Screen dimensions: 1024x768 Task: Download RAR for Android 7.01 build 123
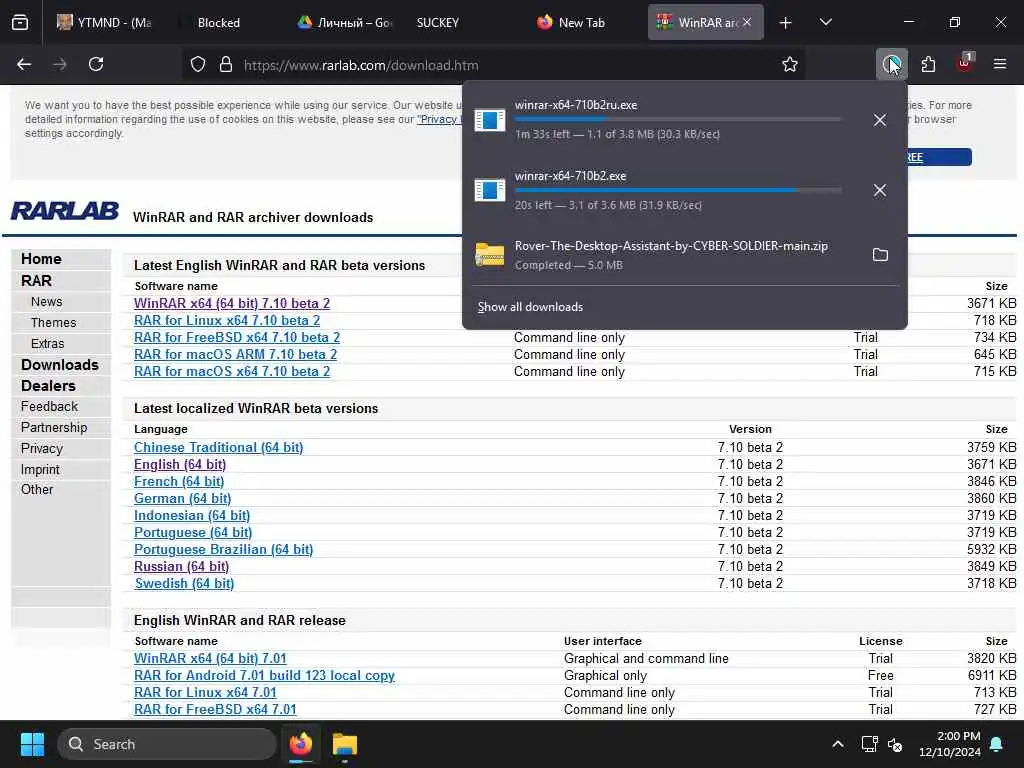click(x=264, y=676)
